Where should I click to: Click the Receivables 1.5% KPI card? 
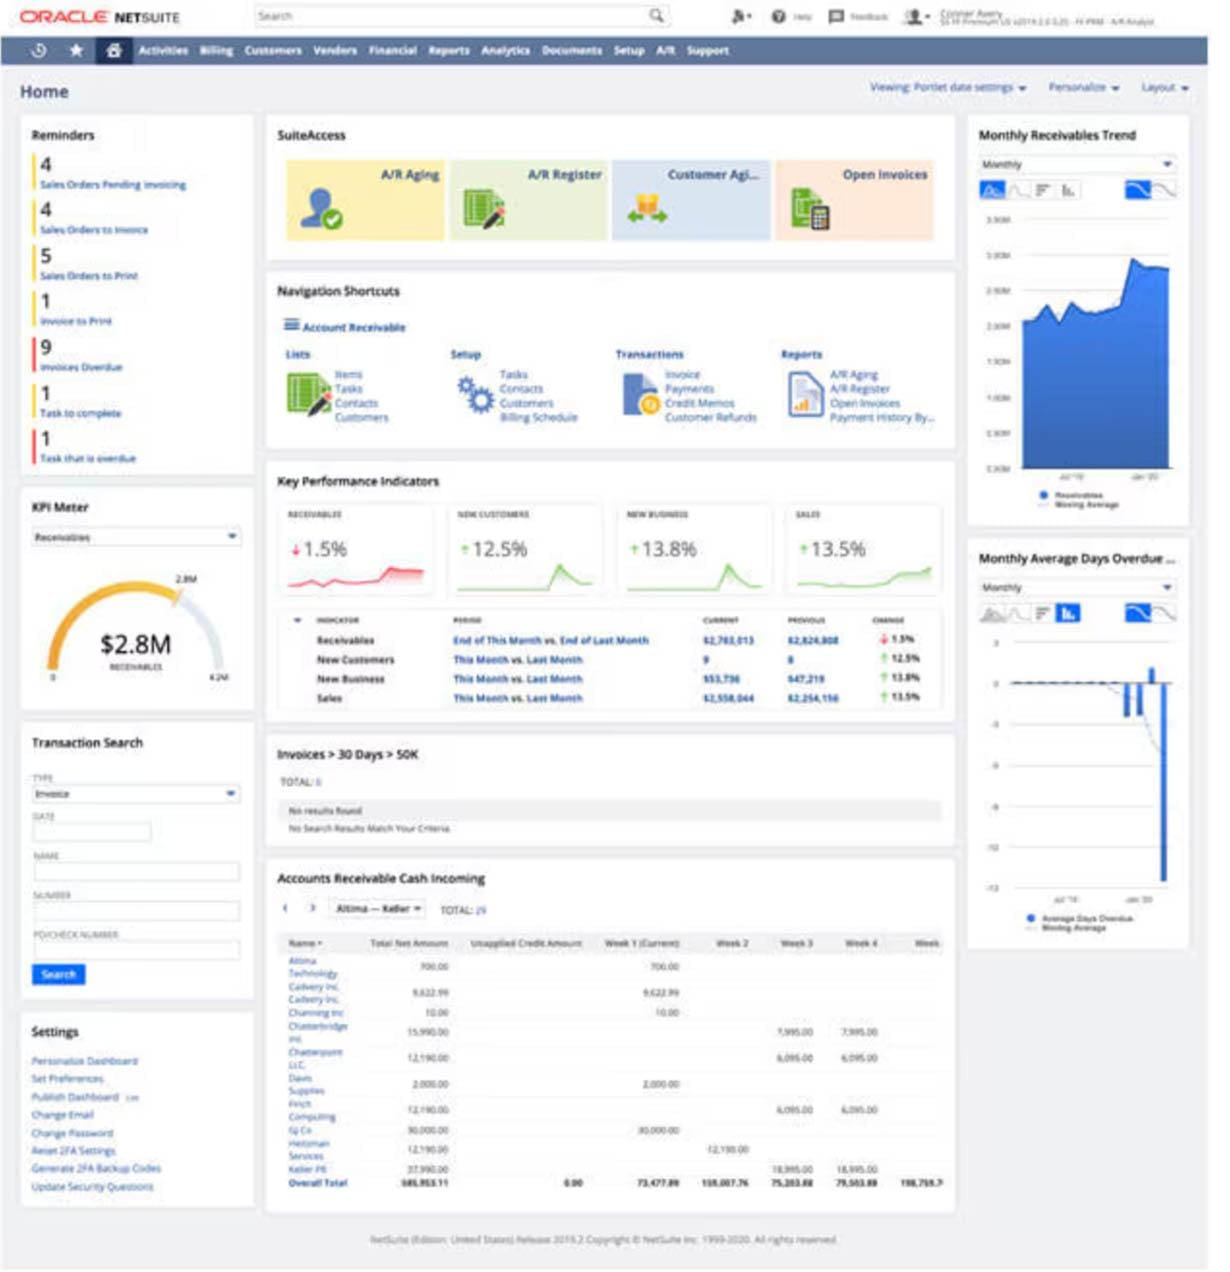point(356,550)
